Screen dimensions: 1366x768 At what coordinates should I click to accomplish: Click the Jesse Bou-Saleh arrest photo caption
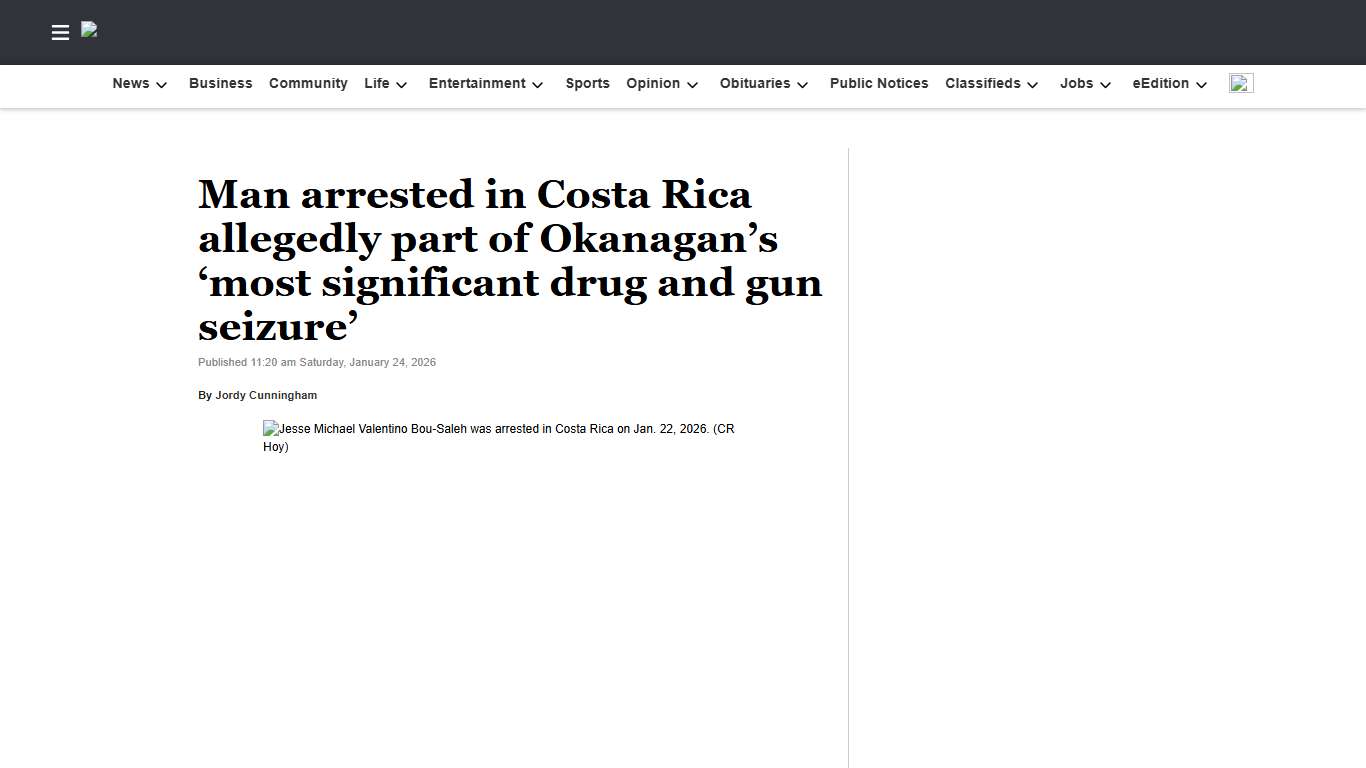tap(498, 437)
